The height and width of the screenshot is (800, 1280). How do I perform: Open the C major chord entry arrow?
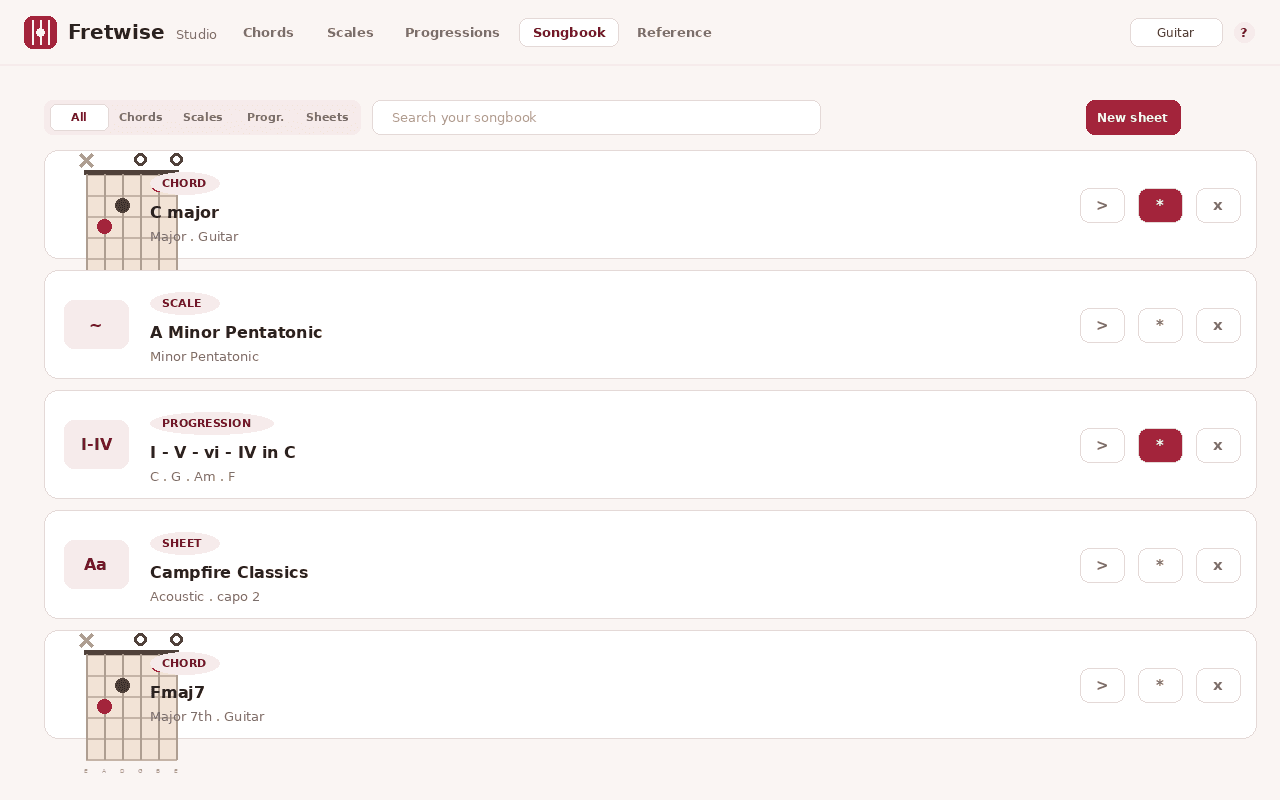click(1102, 205)
